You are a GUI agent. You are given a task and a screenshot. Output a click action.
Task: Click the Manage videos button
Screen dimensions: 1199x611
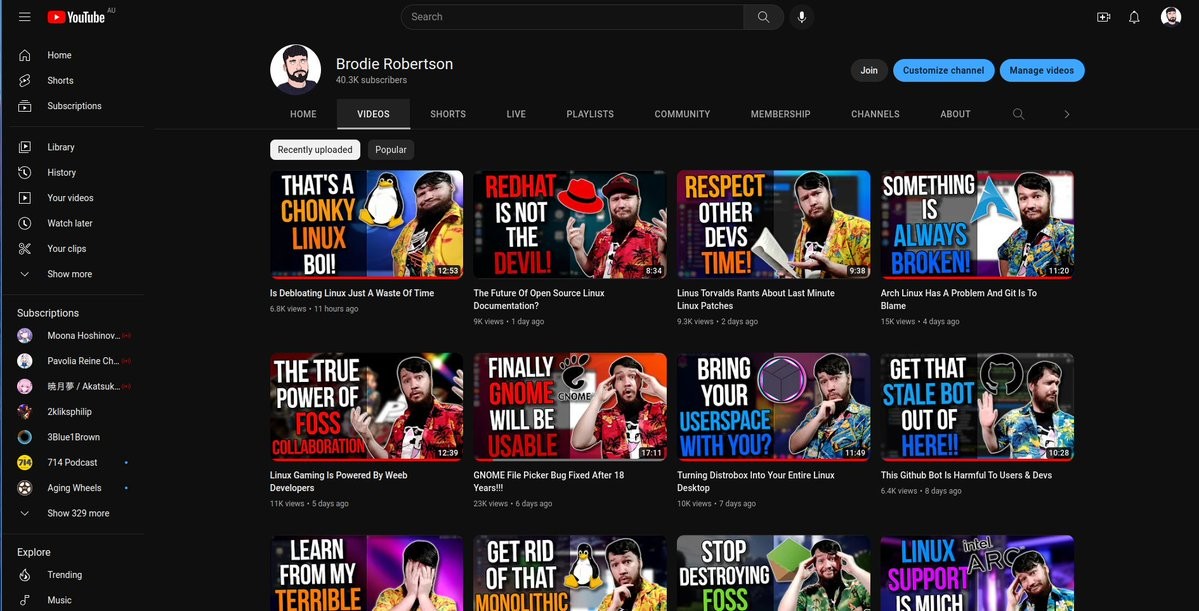point(1041,70)
